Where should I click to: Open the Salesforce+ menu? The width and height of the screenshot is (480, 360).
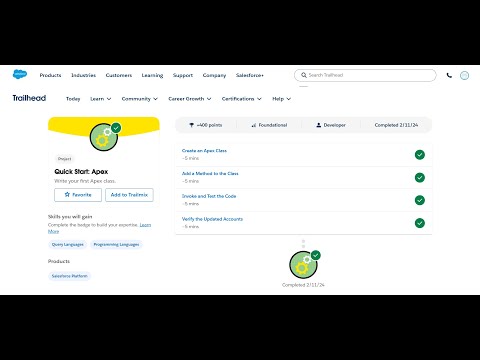coord(250,75)
